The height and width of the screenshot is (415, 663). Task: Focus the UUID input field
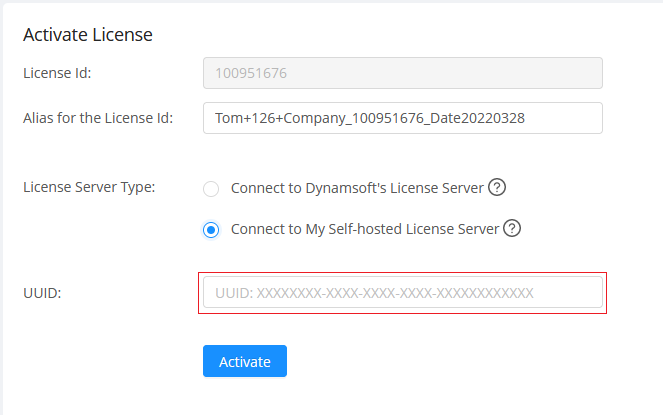(402, 293)
